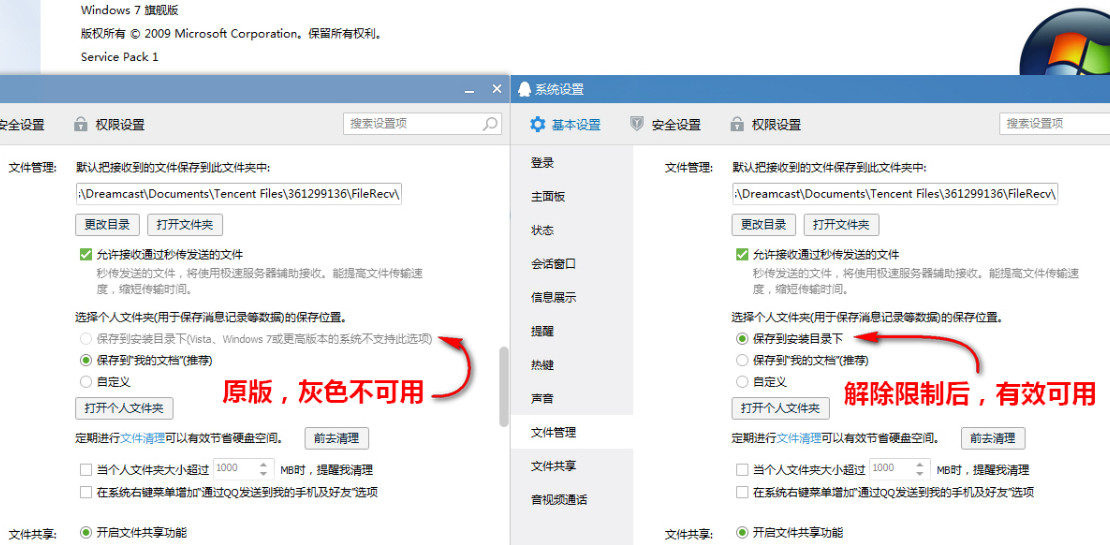1110x545 pixels.
Task: Click 前去清理 button in left window
Action: pos(337,438)
